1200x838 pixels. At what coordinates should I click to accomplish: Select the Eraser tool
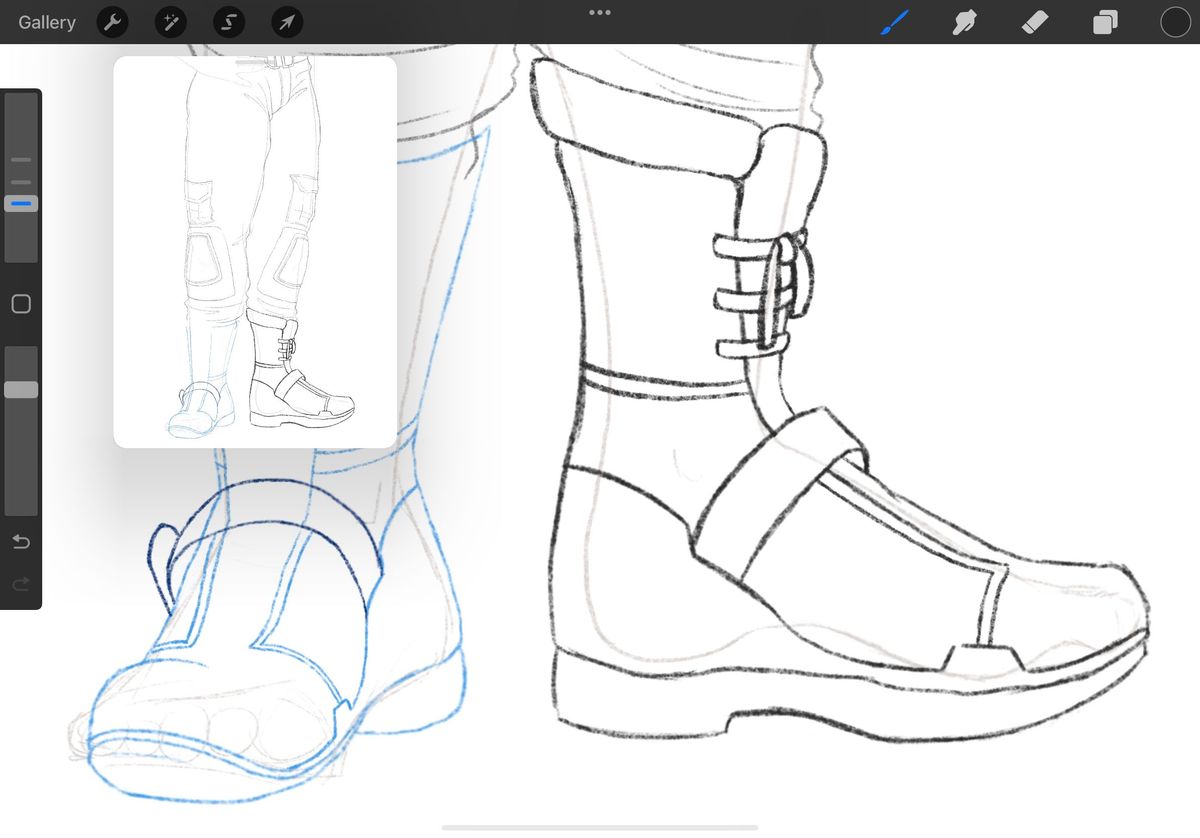coord(1035,22)
